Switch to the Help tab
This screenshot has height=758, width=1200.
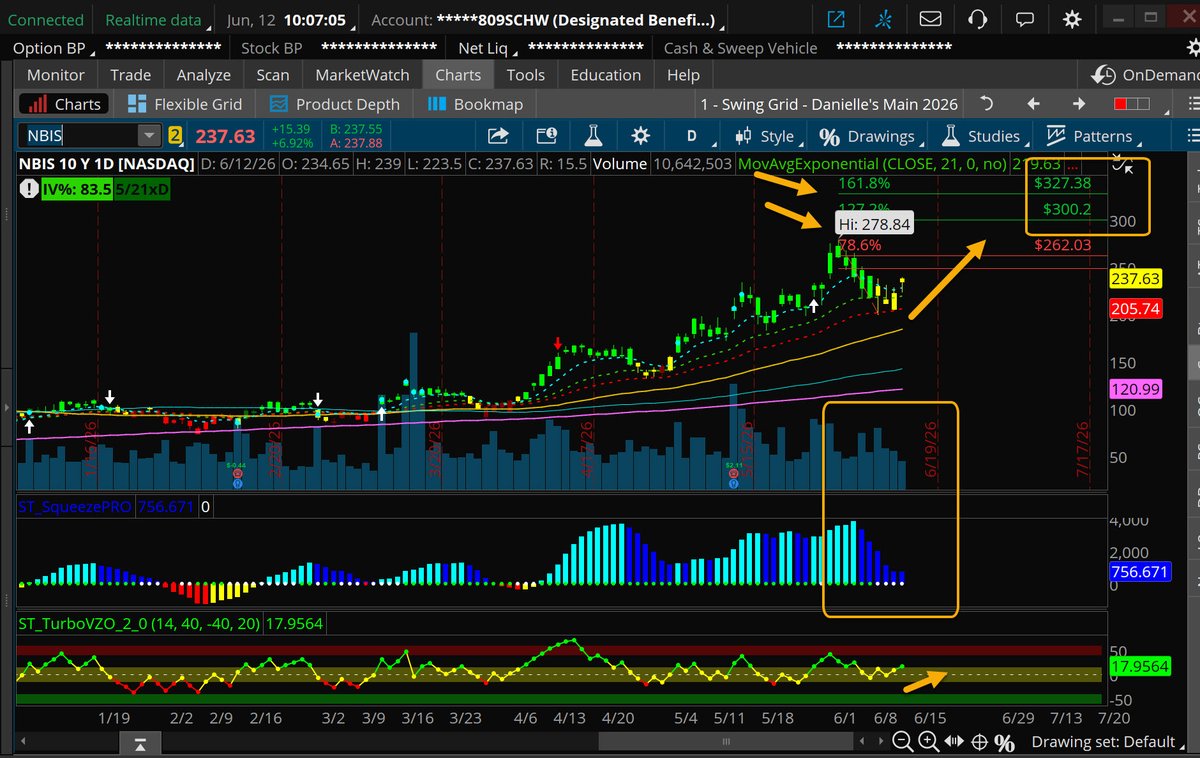[x=683, y=75]
